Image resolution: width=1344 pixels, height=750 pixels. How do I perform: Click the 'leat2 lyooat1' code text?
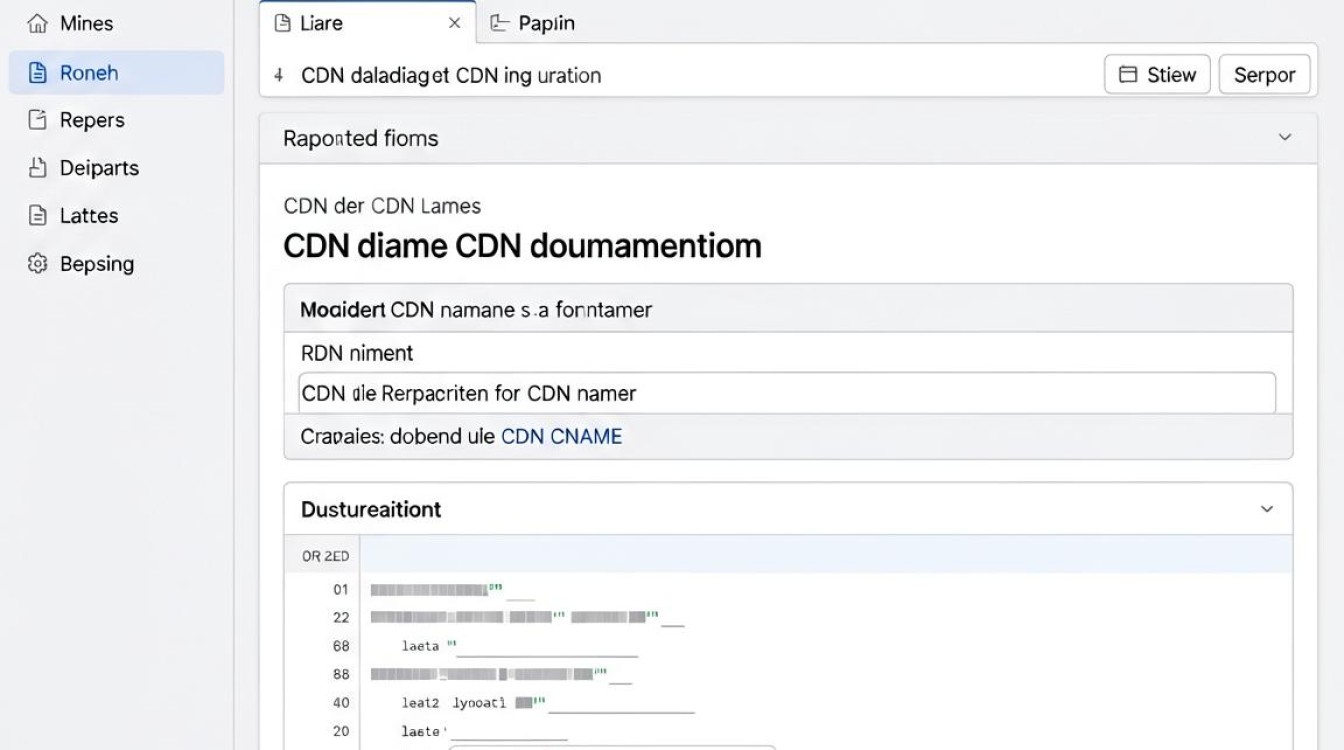pyautogui.click(x=454, y=703)
